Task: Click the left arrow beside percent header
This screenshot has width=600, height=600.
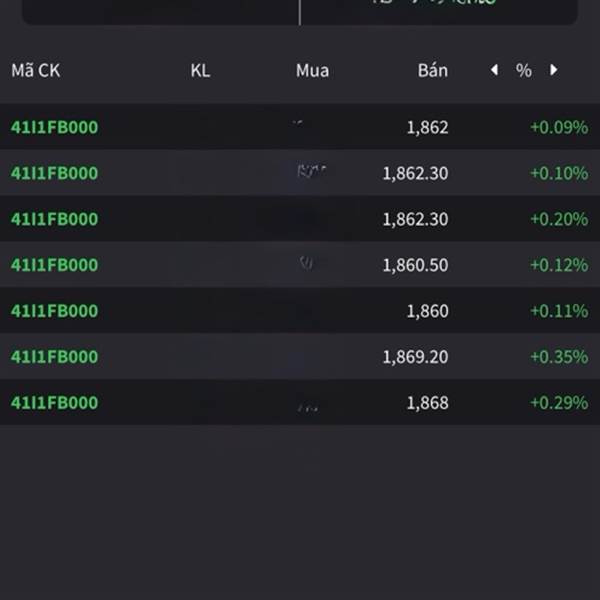Action: click(494, 70)
